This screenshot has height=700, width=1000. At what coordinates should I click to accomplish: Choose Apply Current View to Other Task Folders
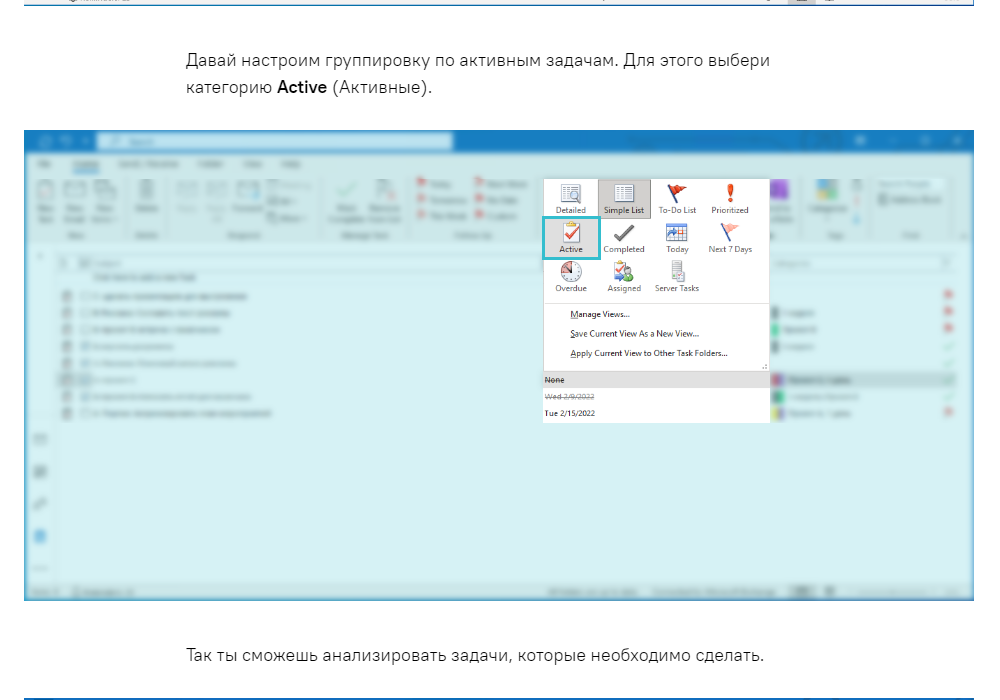click(x=648, y=353)
